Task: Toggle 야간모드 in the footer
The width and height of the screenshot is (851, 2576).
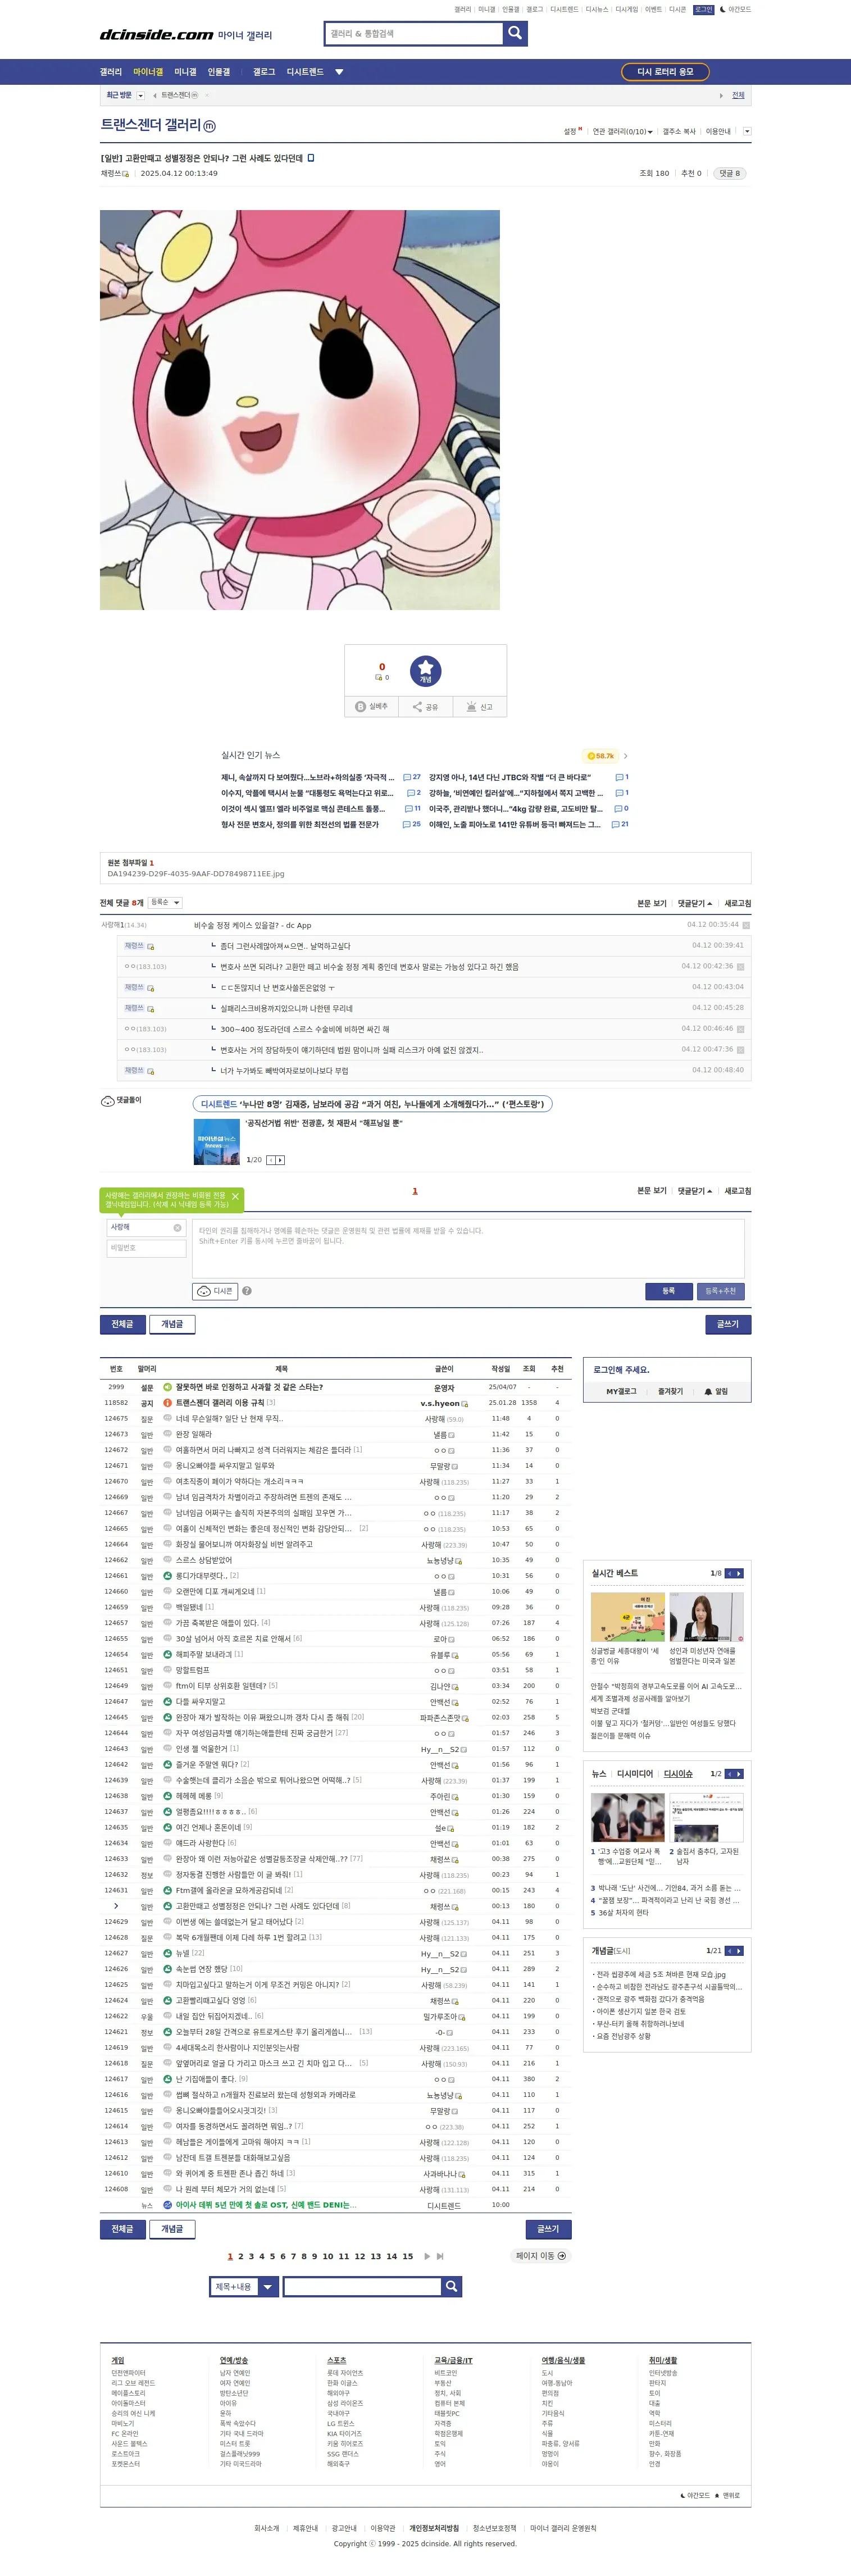Action: click(695, 2495)
